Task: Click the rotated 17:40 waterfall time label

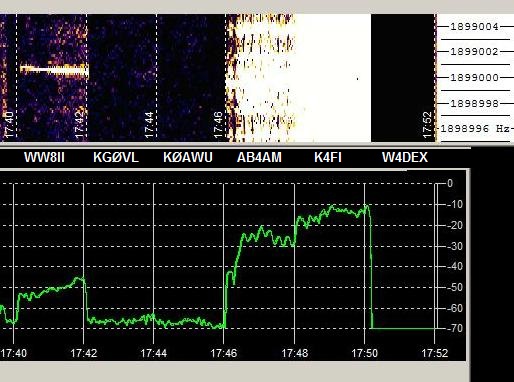Action: [x=9, y=124]
